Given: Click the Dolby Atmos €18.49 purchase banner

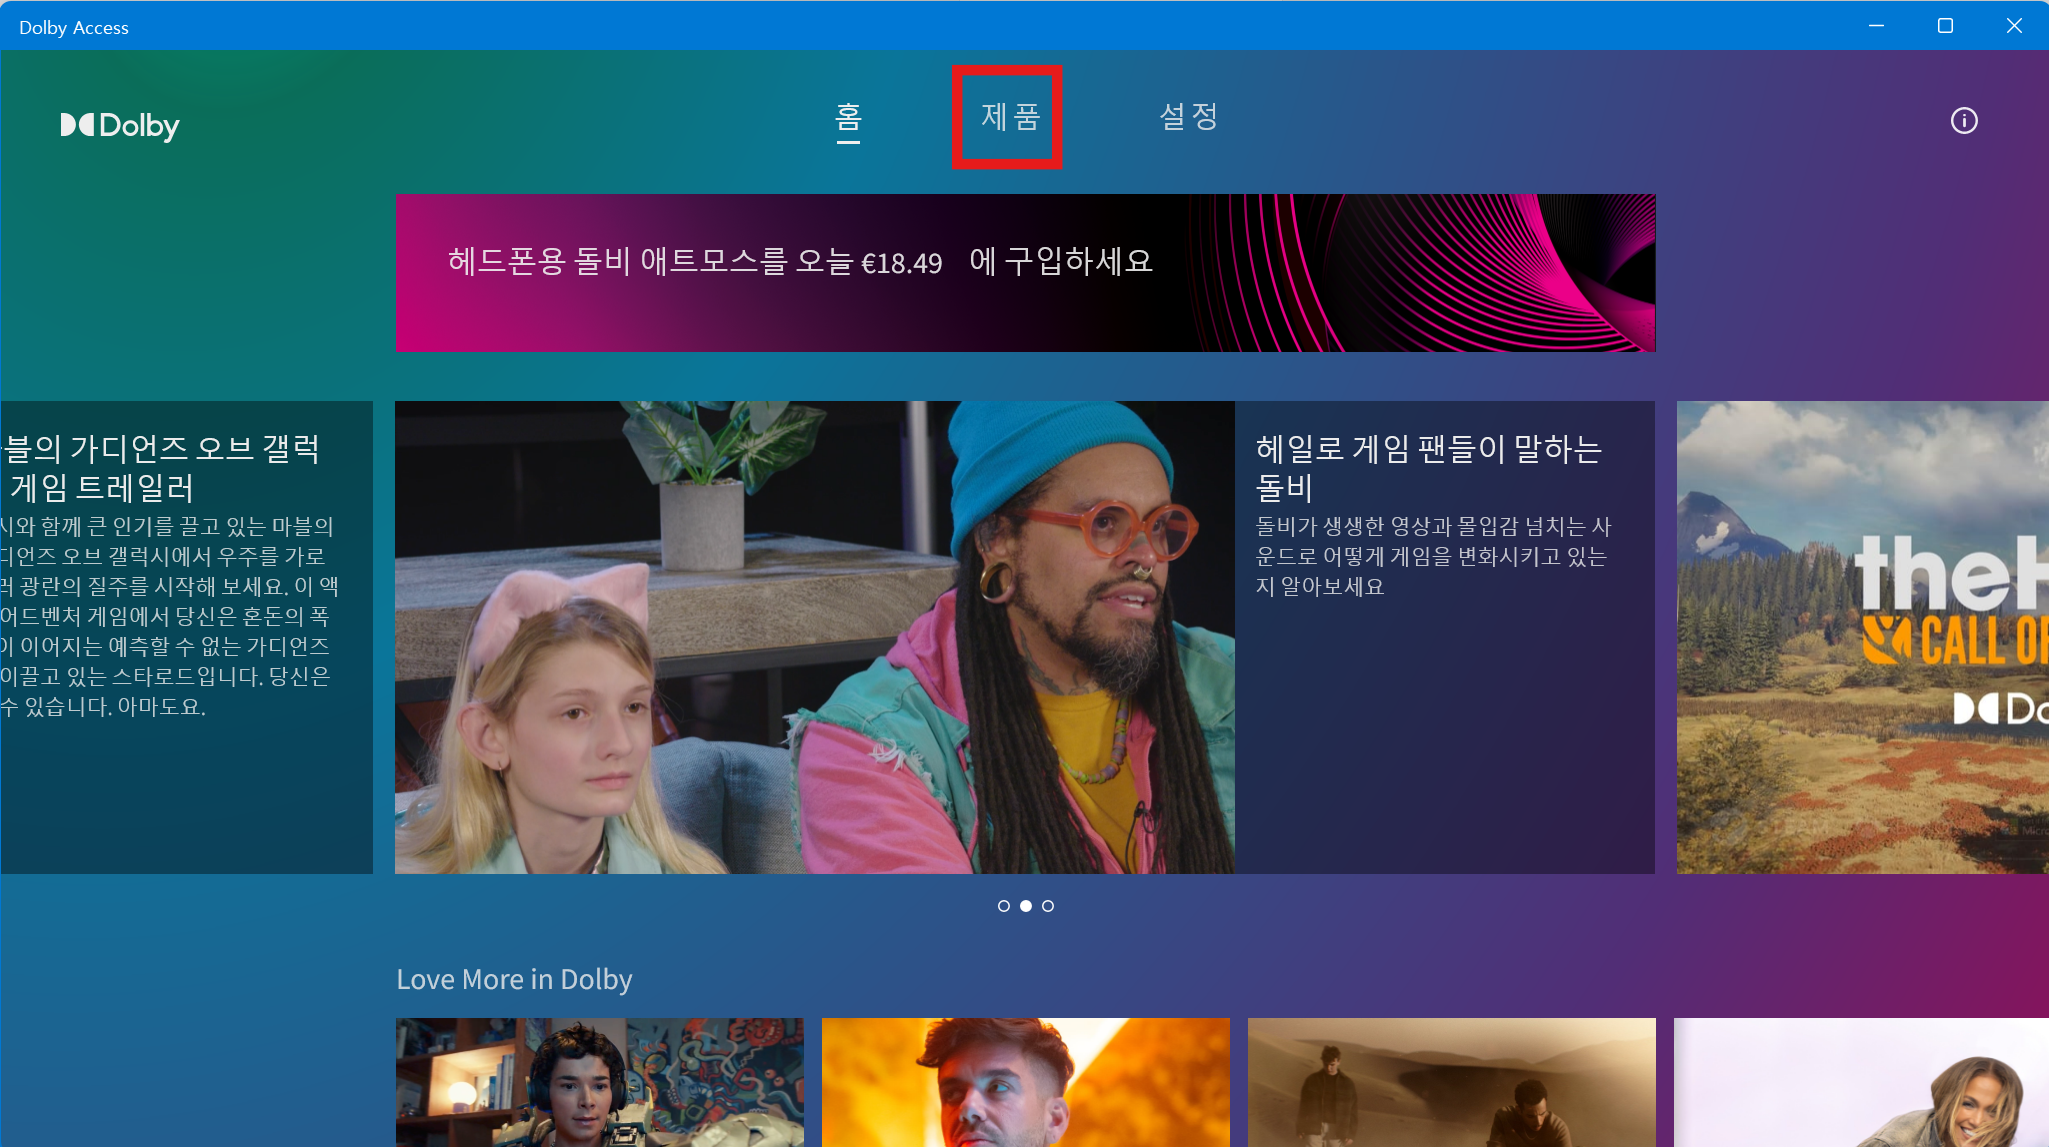Looking at the screenshot, I should coord(1024,272).
